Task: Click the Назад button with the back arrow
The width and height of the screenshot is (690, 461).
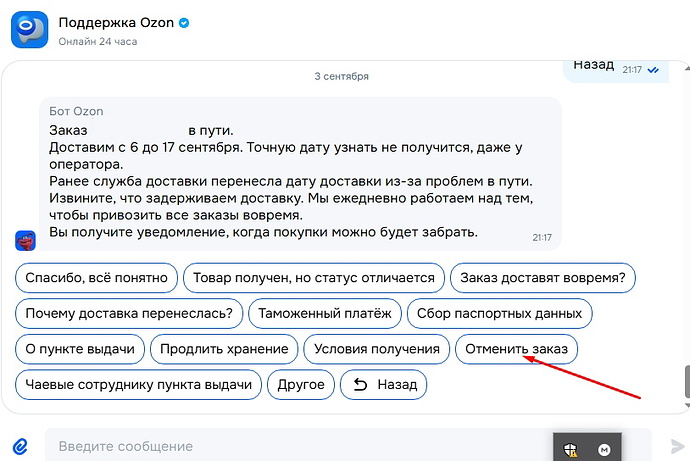Action: click(x=384, y=385)
